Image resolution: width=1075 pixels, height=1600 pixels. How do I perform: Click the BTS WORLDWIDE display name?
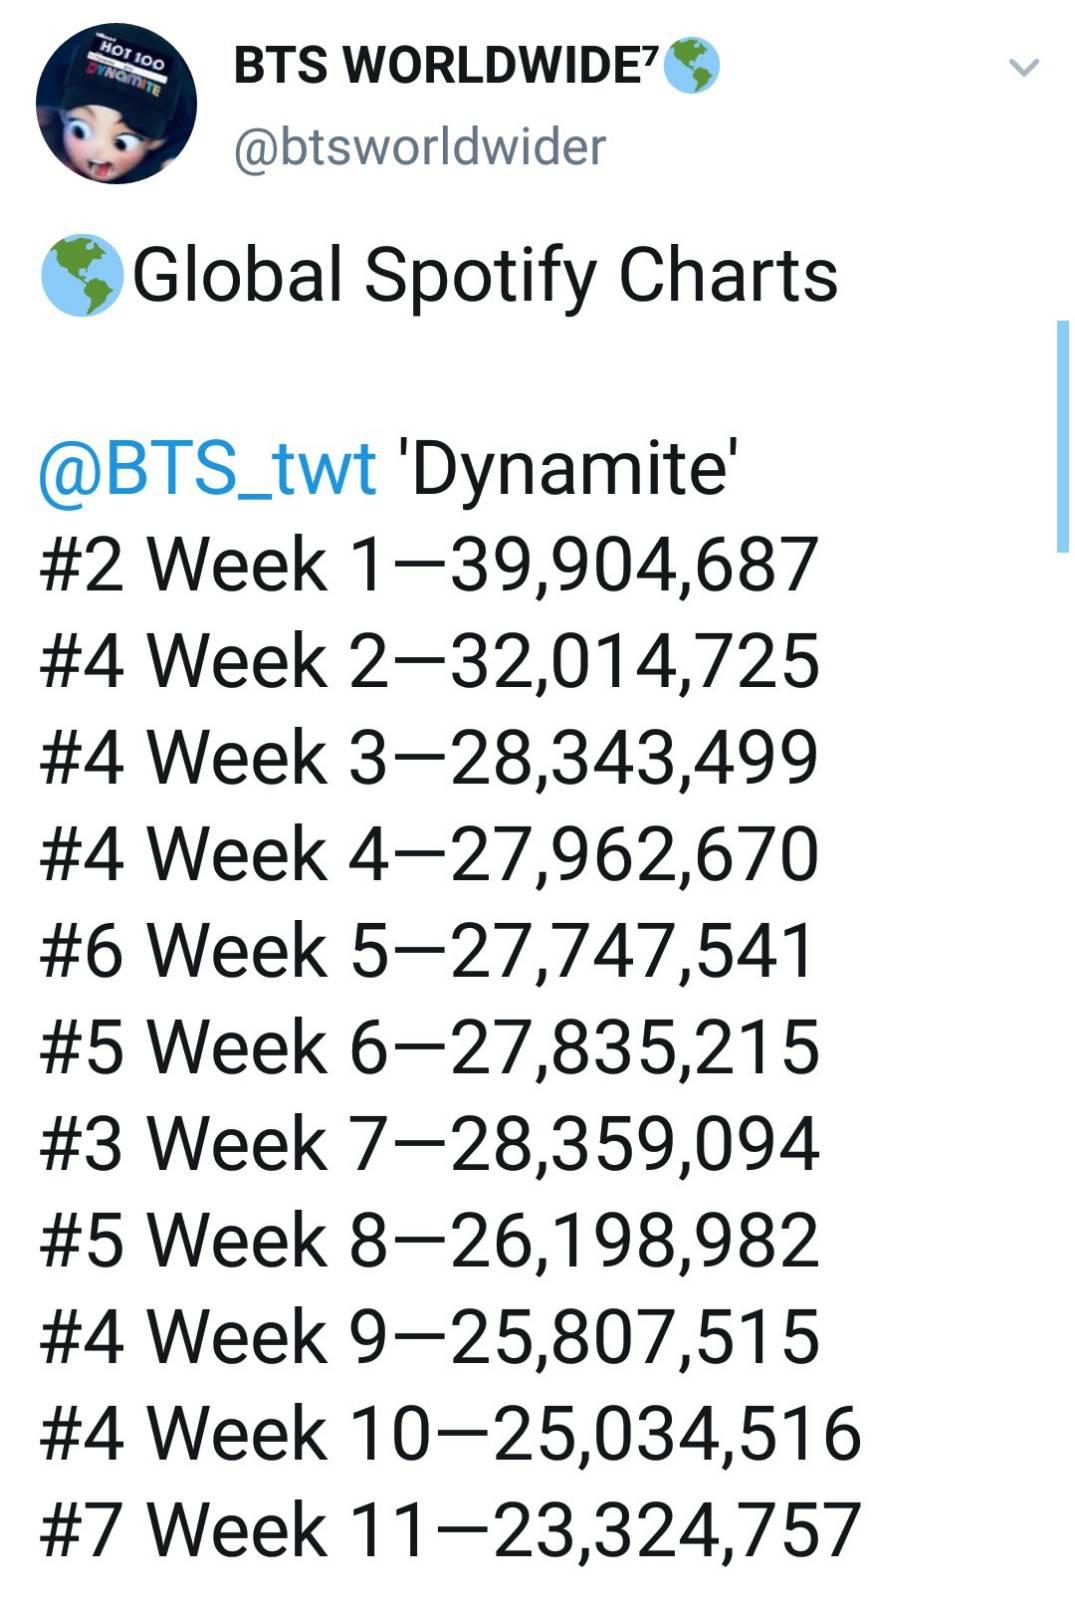pyautogui.click(x=446, y=66)
